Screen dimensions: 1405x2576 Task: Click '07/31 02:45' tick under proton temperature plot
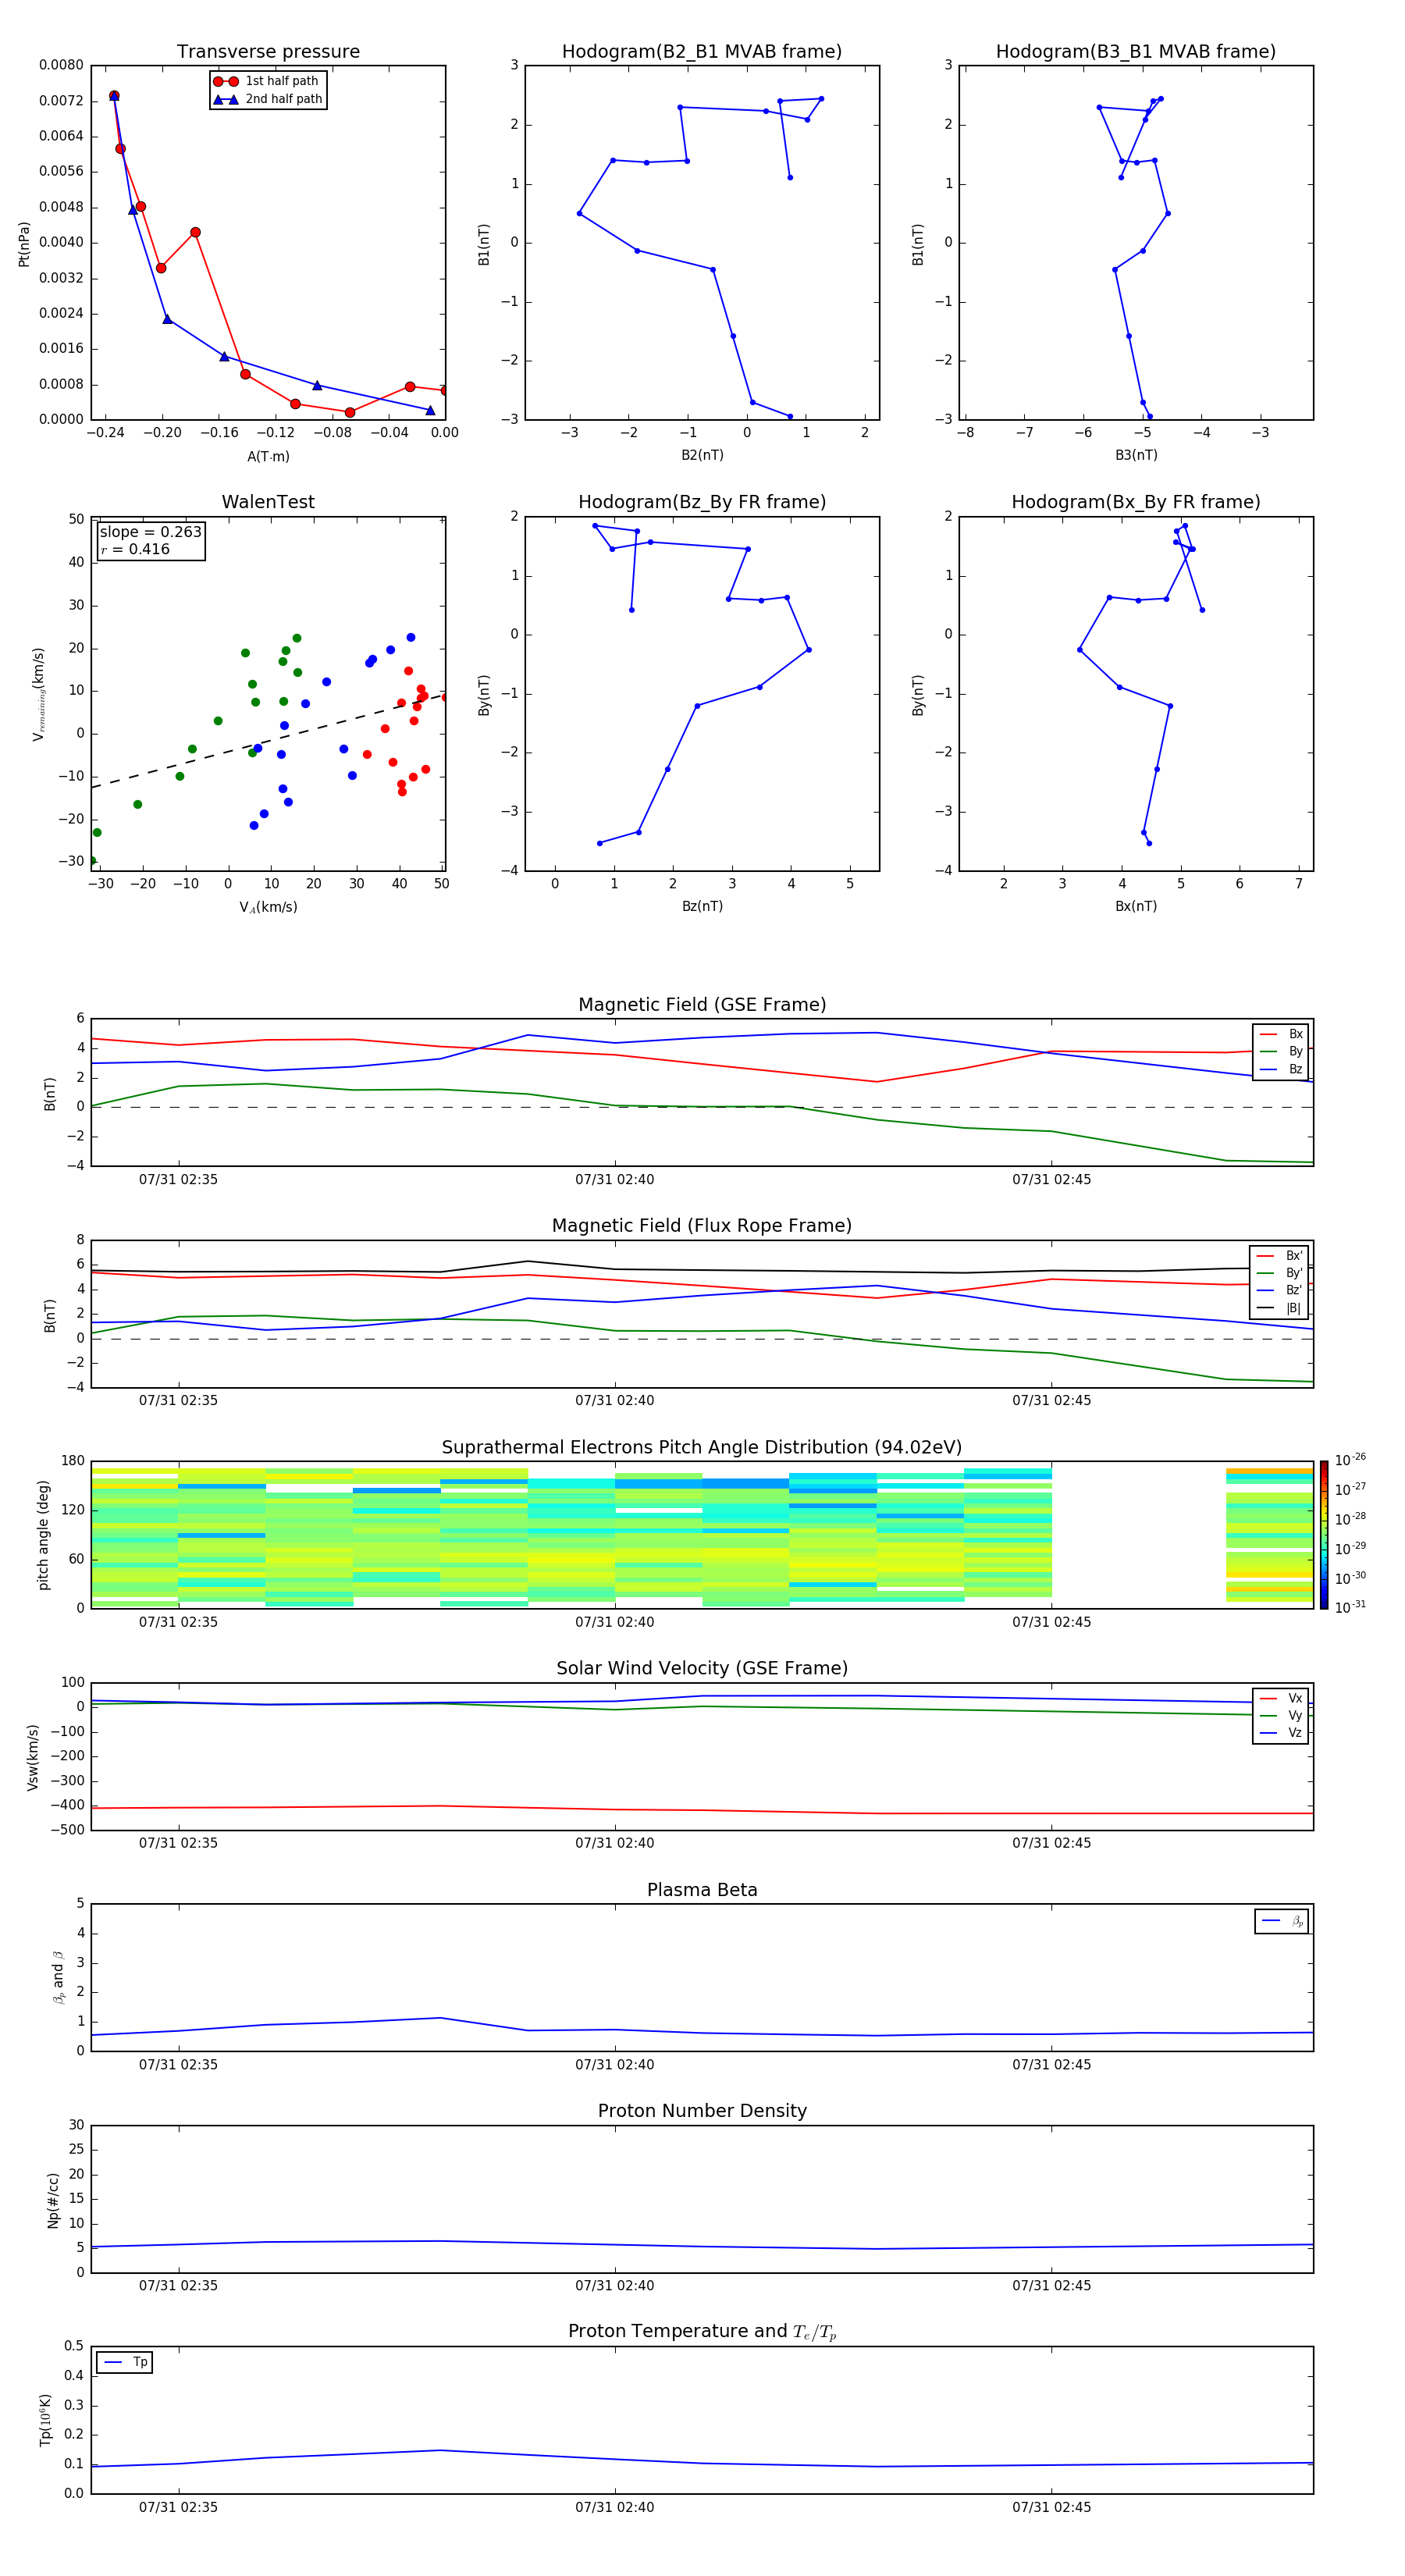tap(1051, 2507)
